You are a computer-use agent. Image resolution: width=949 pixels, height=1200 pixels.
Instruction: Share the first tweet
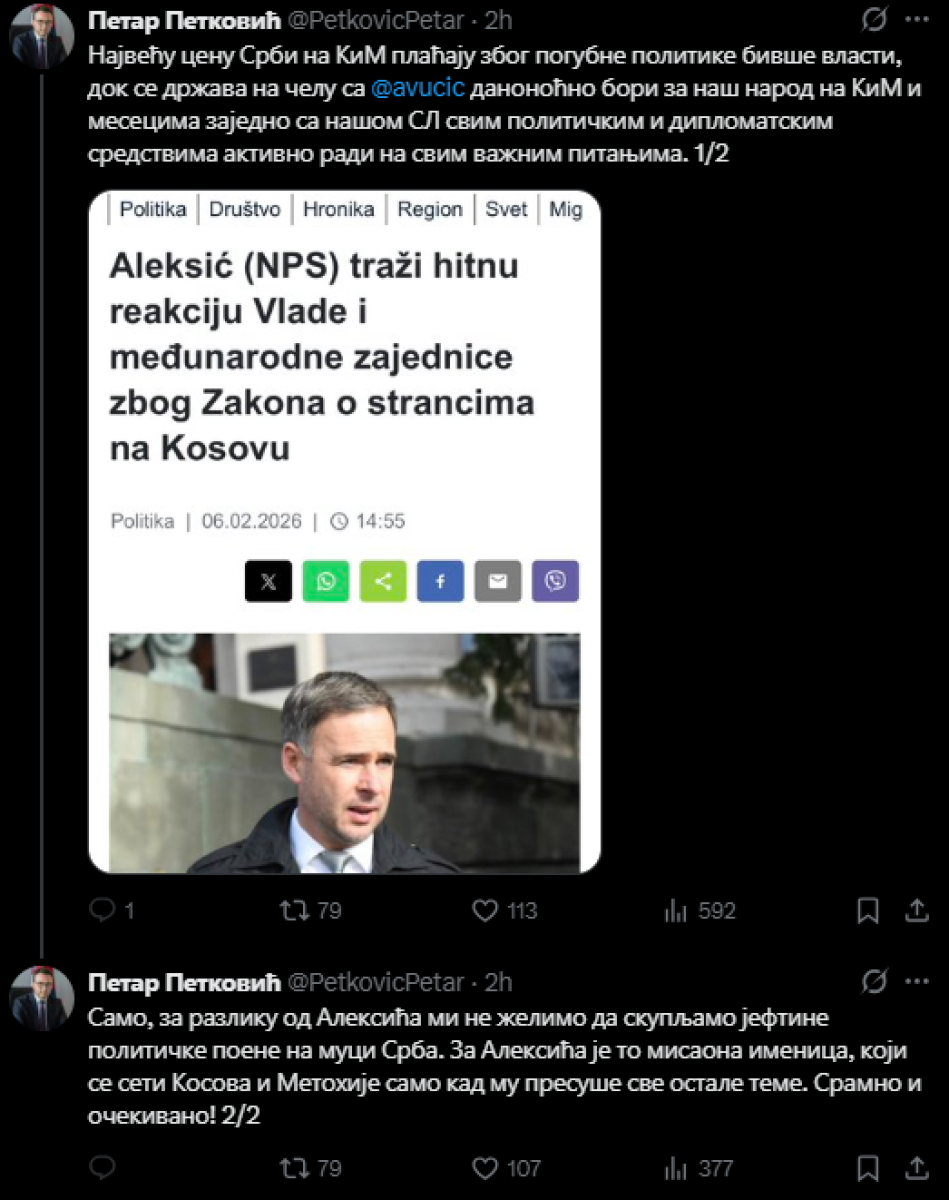point(916,910)
